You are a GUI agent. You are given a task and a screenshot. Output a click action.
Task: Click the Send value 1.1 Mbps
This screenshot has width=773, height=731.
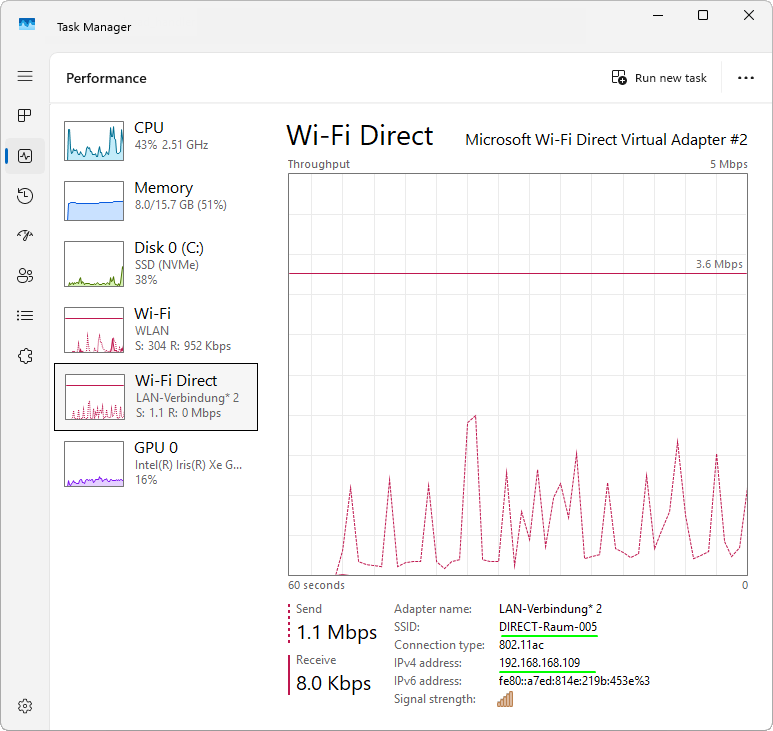tap(337, 632)
